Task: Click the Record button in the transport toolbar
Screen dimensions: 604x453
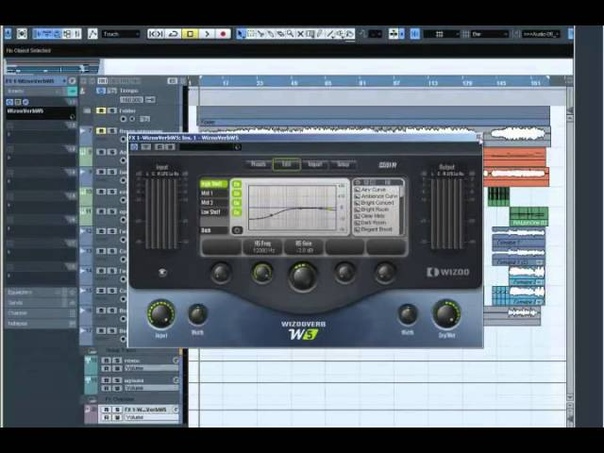Action: 223,34
